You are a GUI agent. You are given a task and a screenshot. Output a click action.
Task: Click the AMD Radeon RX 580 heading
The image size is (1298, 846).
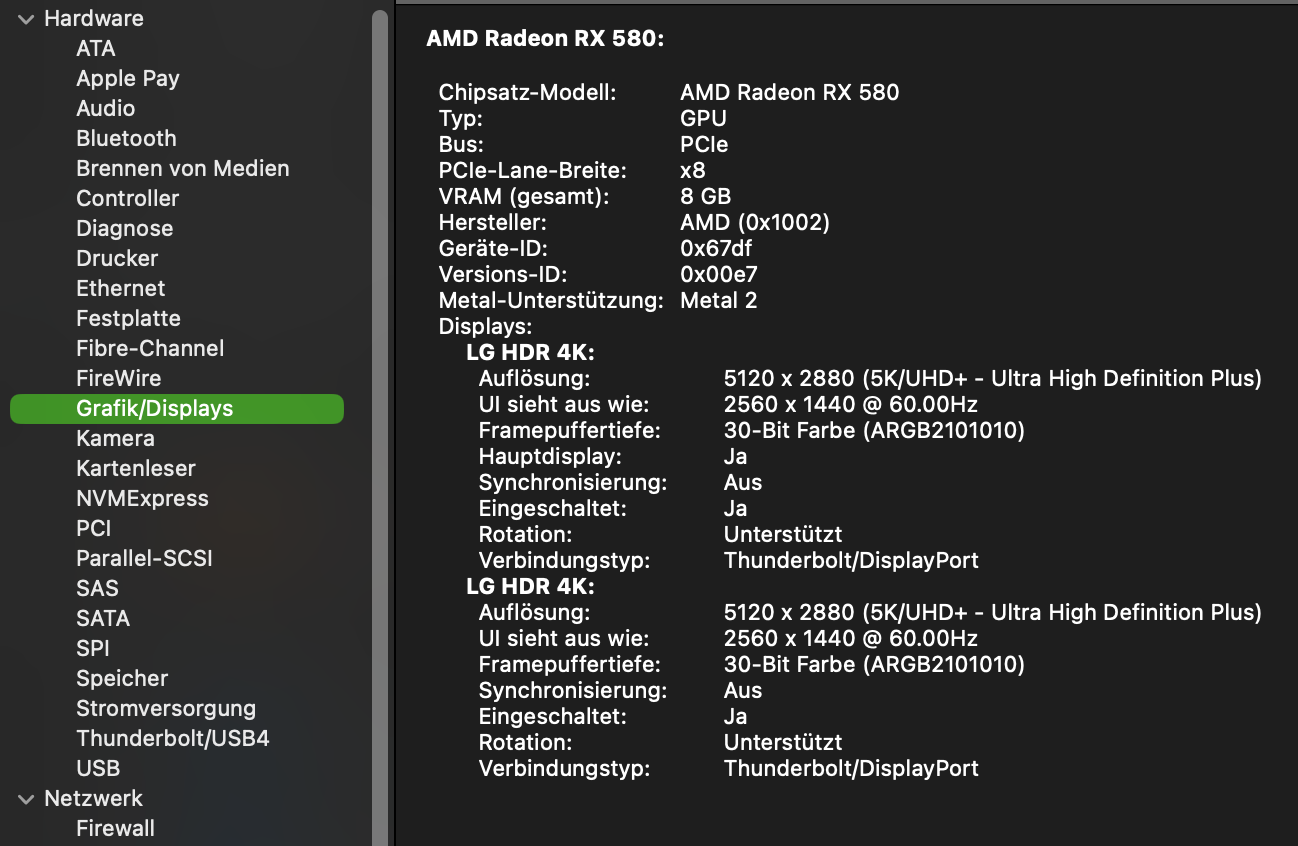546,39
